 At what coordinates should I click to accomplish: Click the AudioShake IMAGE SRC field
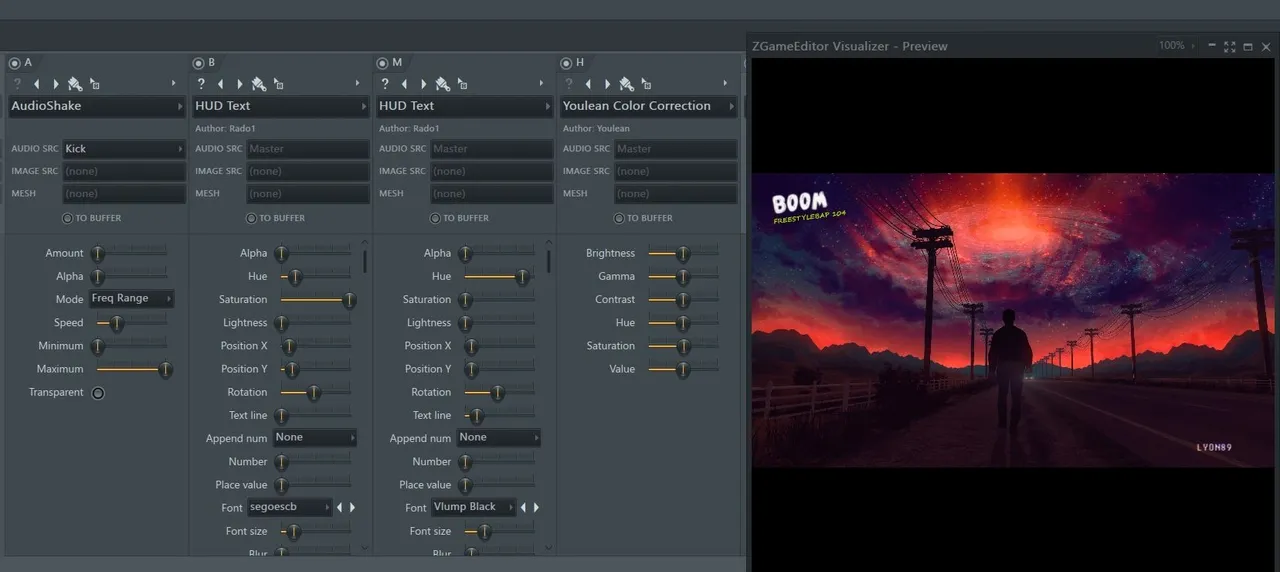[124, 171]
